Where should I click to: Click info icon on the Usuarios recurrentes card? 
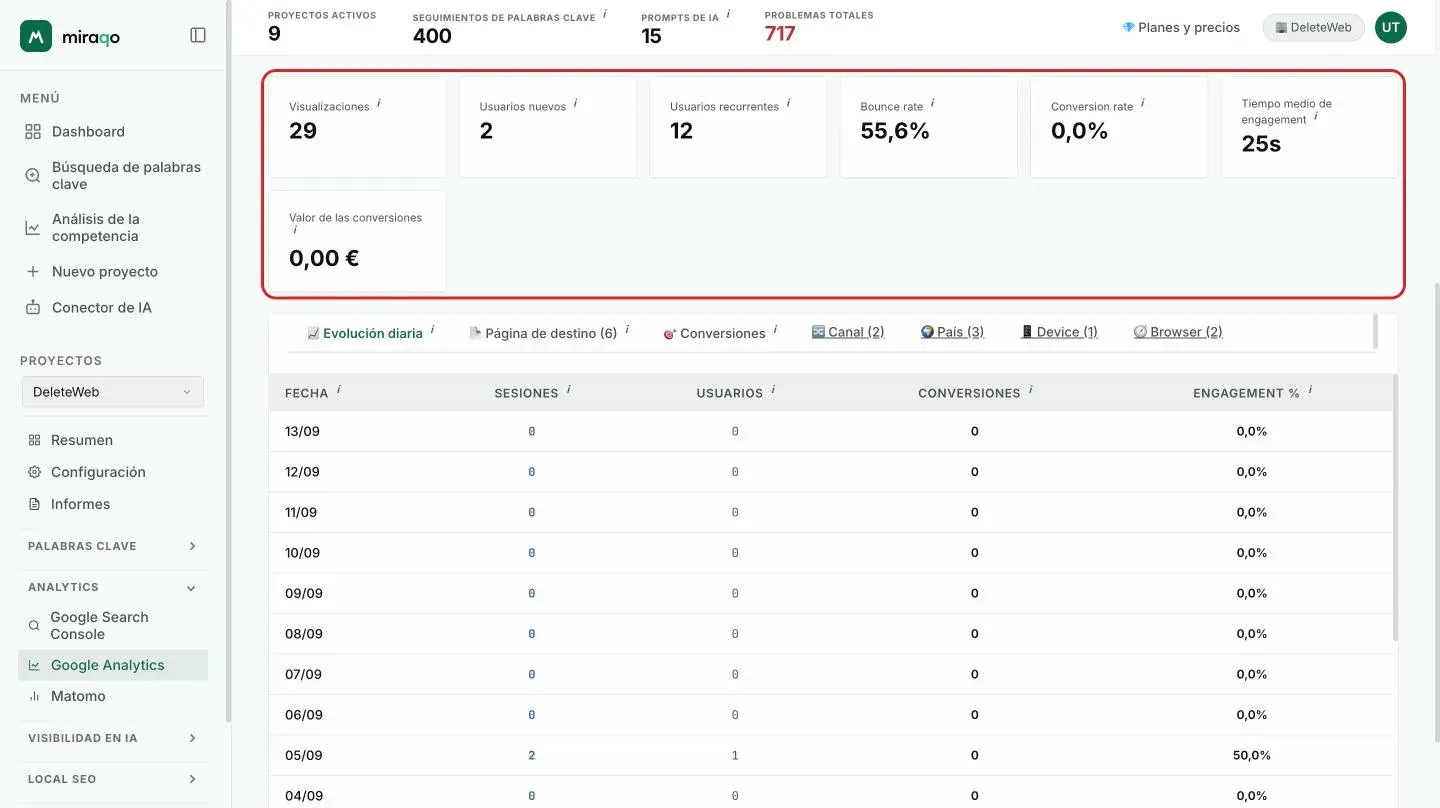pos(788,103)
